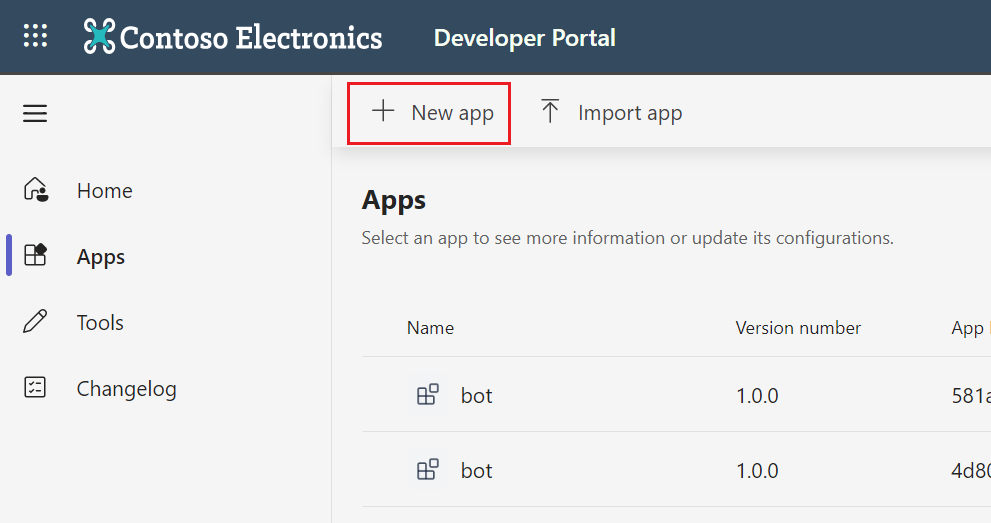Screen dimensions: 991x523
Task: Click app ID starting with 581a
Action: (971, 396)
